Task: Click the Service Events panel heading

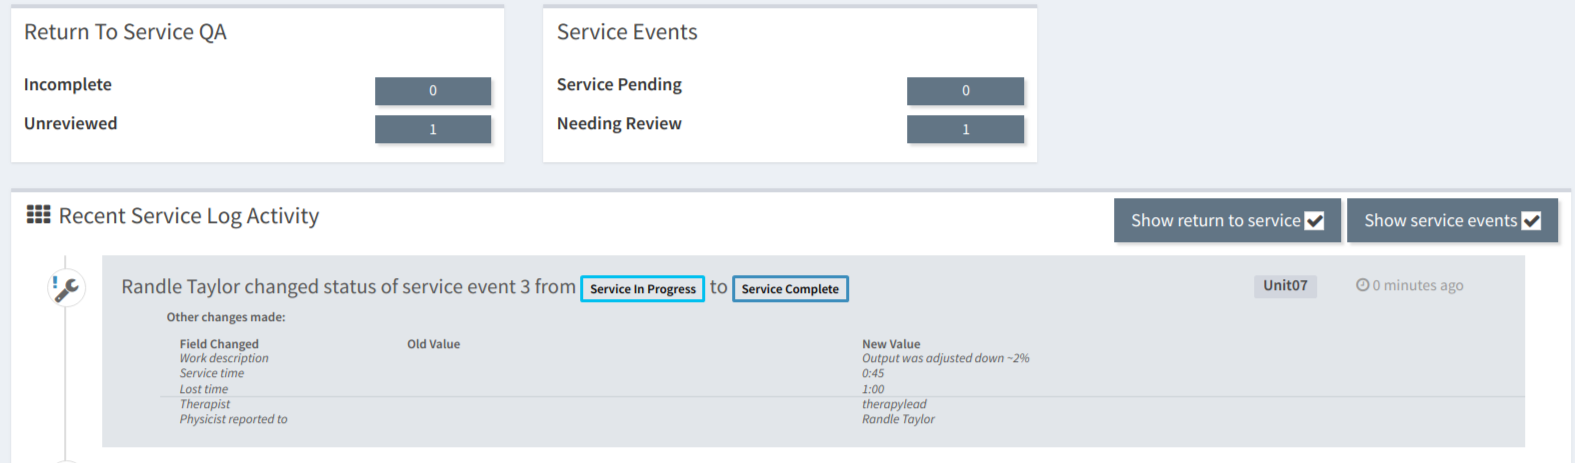Action: pos(627,32)
